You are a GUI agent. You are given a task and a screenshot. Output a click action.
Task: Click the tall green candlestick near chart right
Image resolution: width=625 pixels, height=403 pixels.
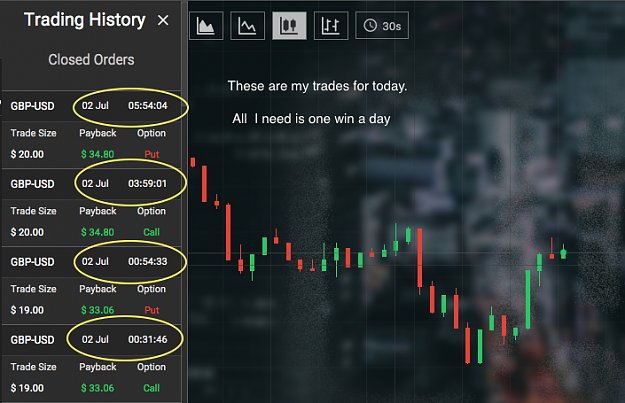[x=528, y=299]
